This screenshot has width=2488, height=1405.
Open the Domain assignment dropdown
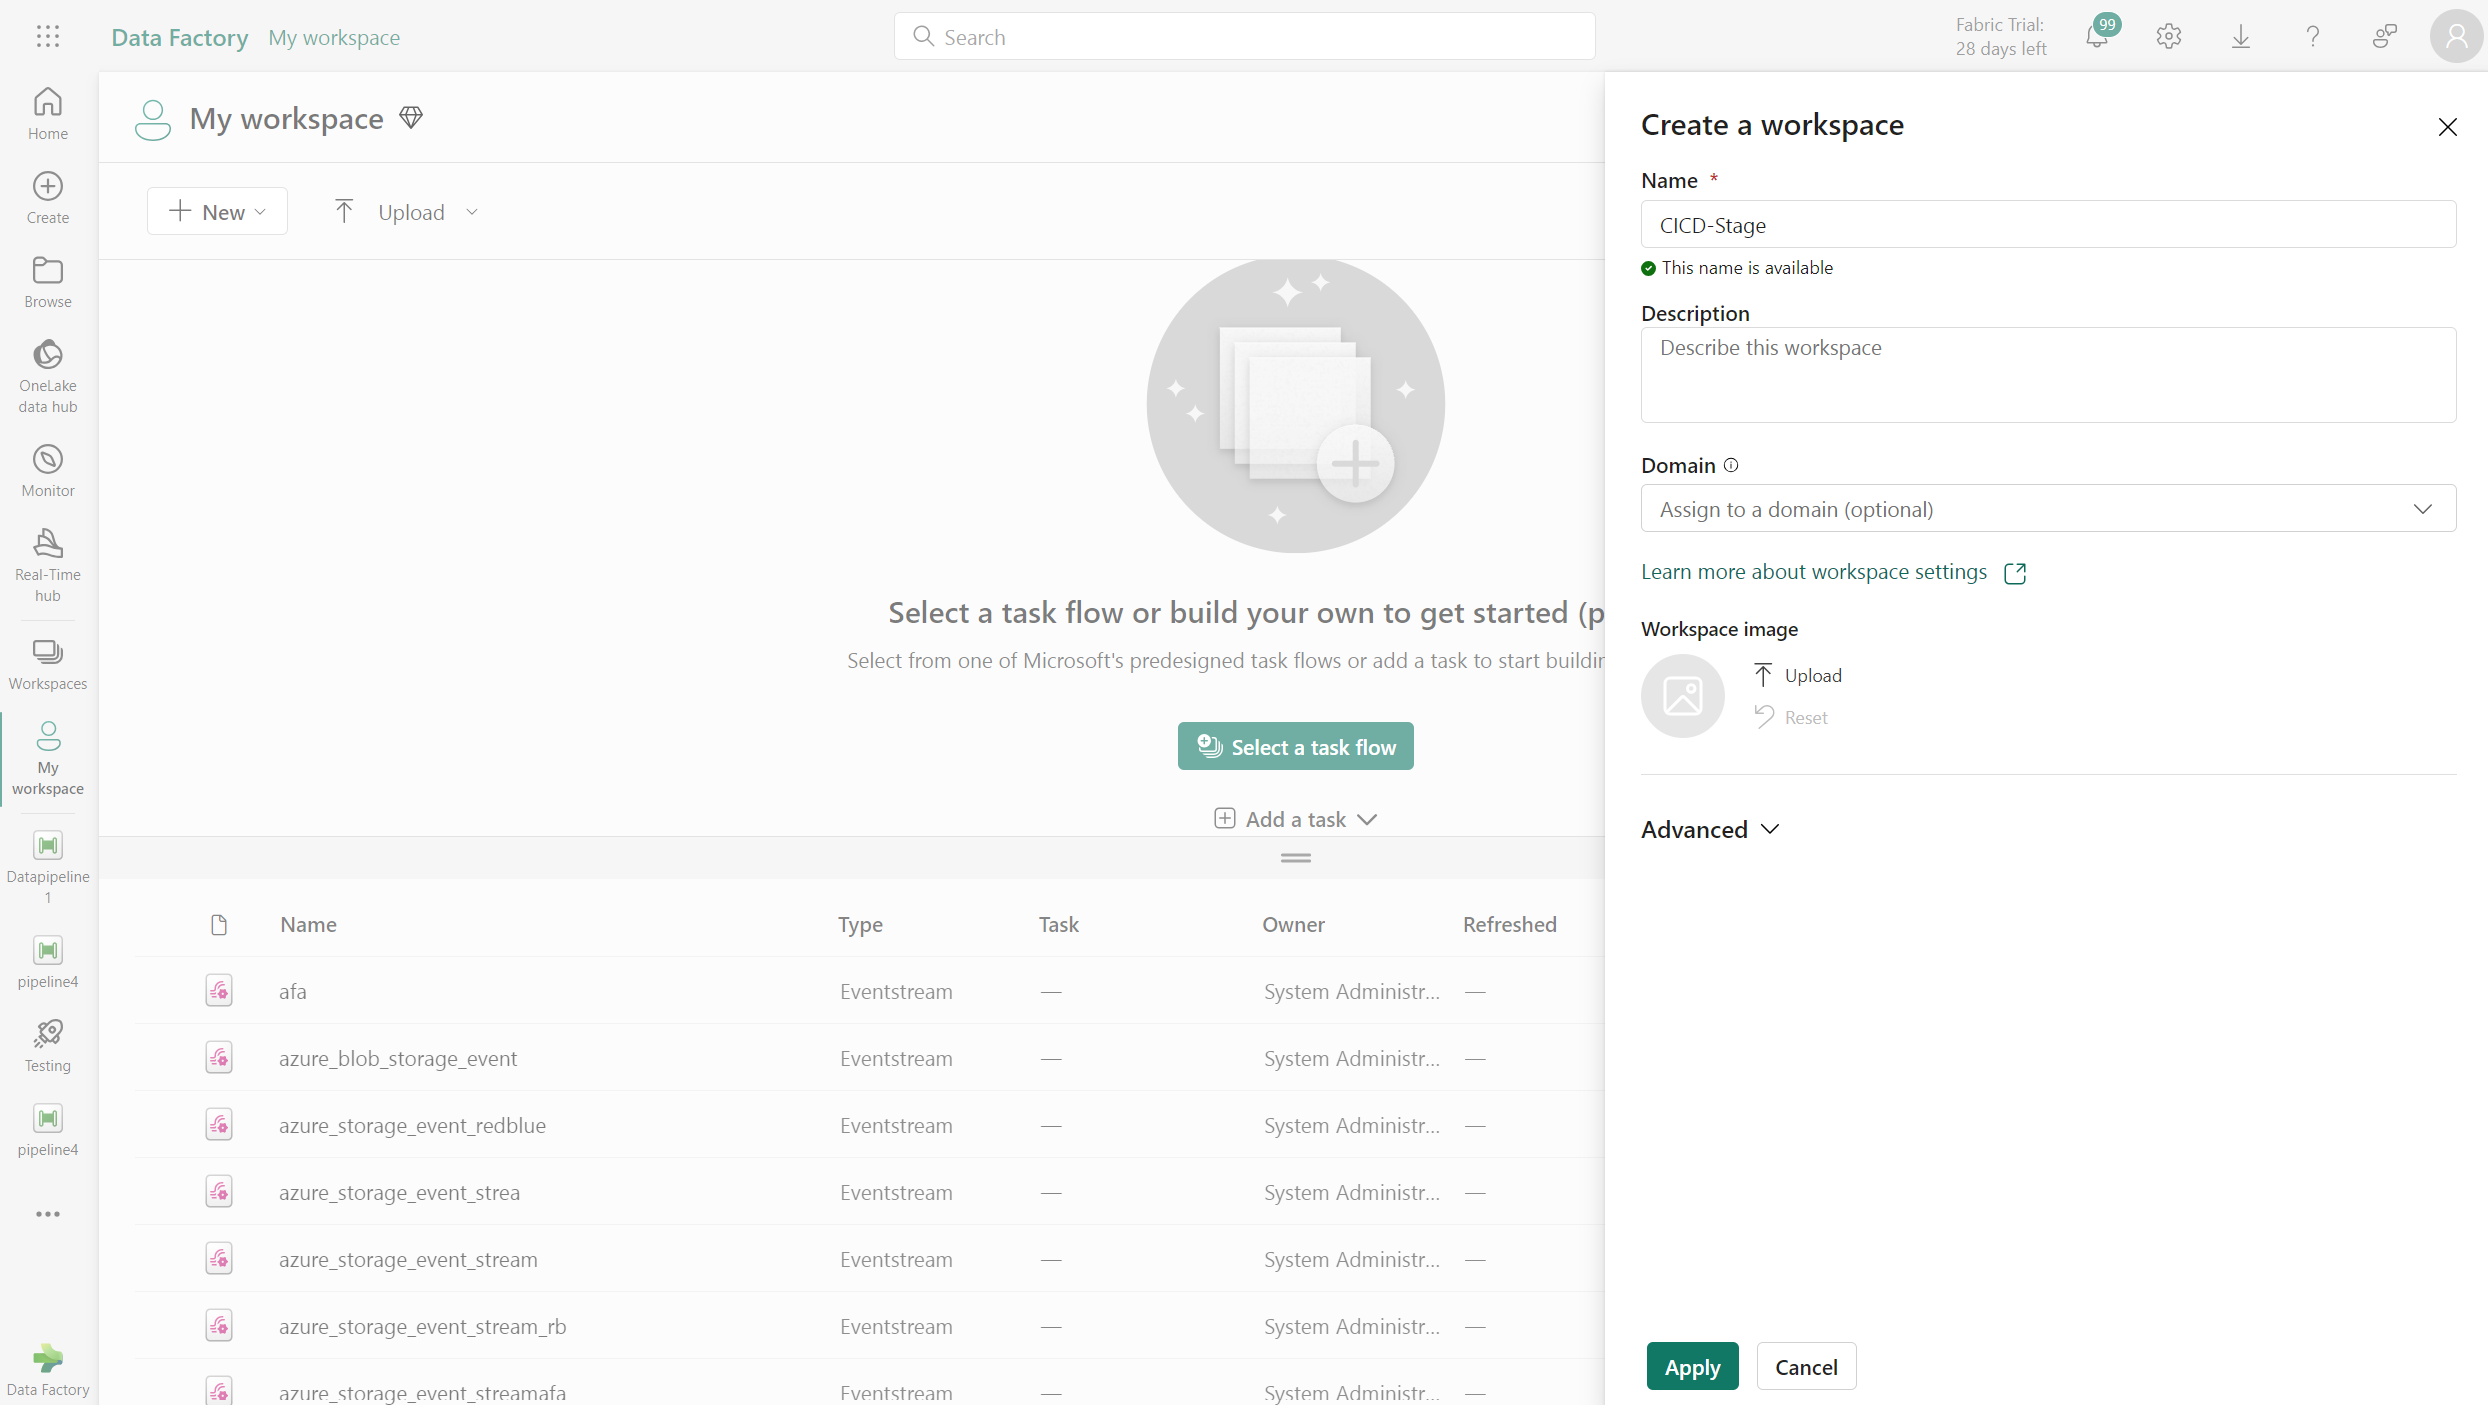pos(2048,509)
